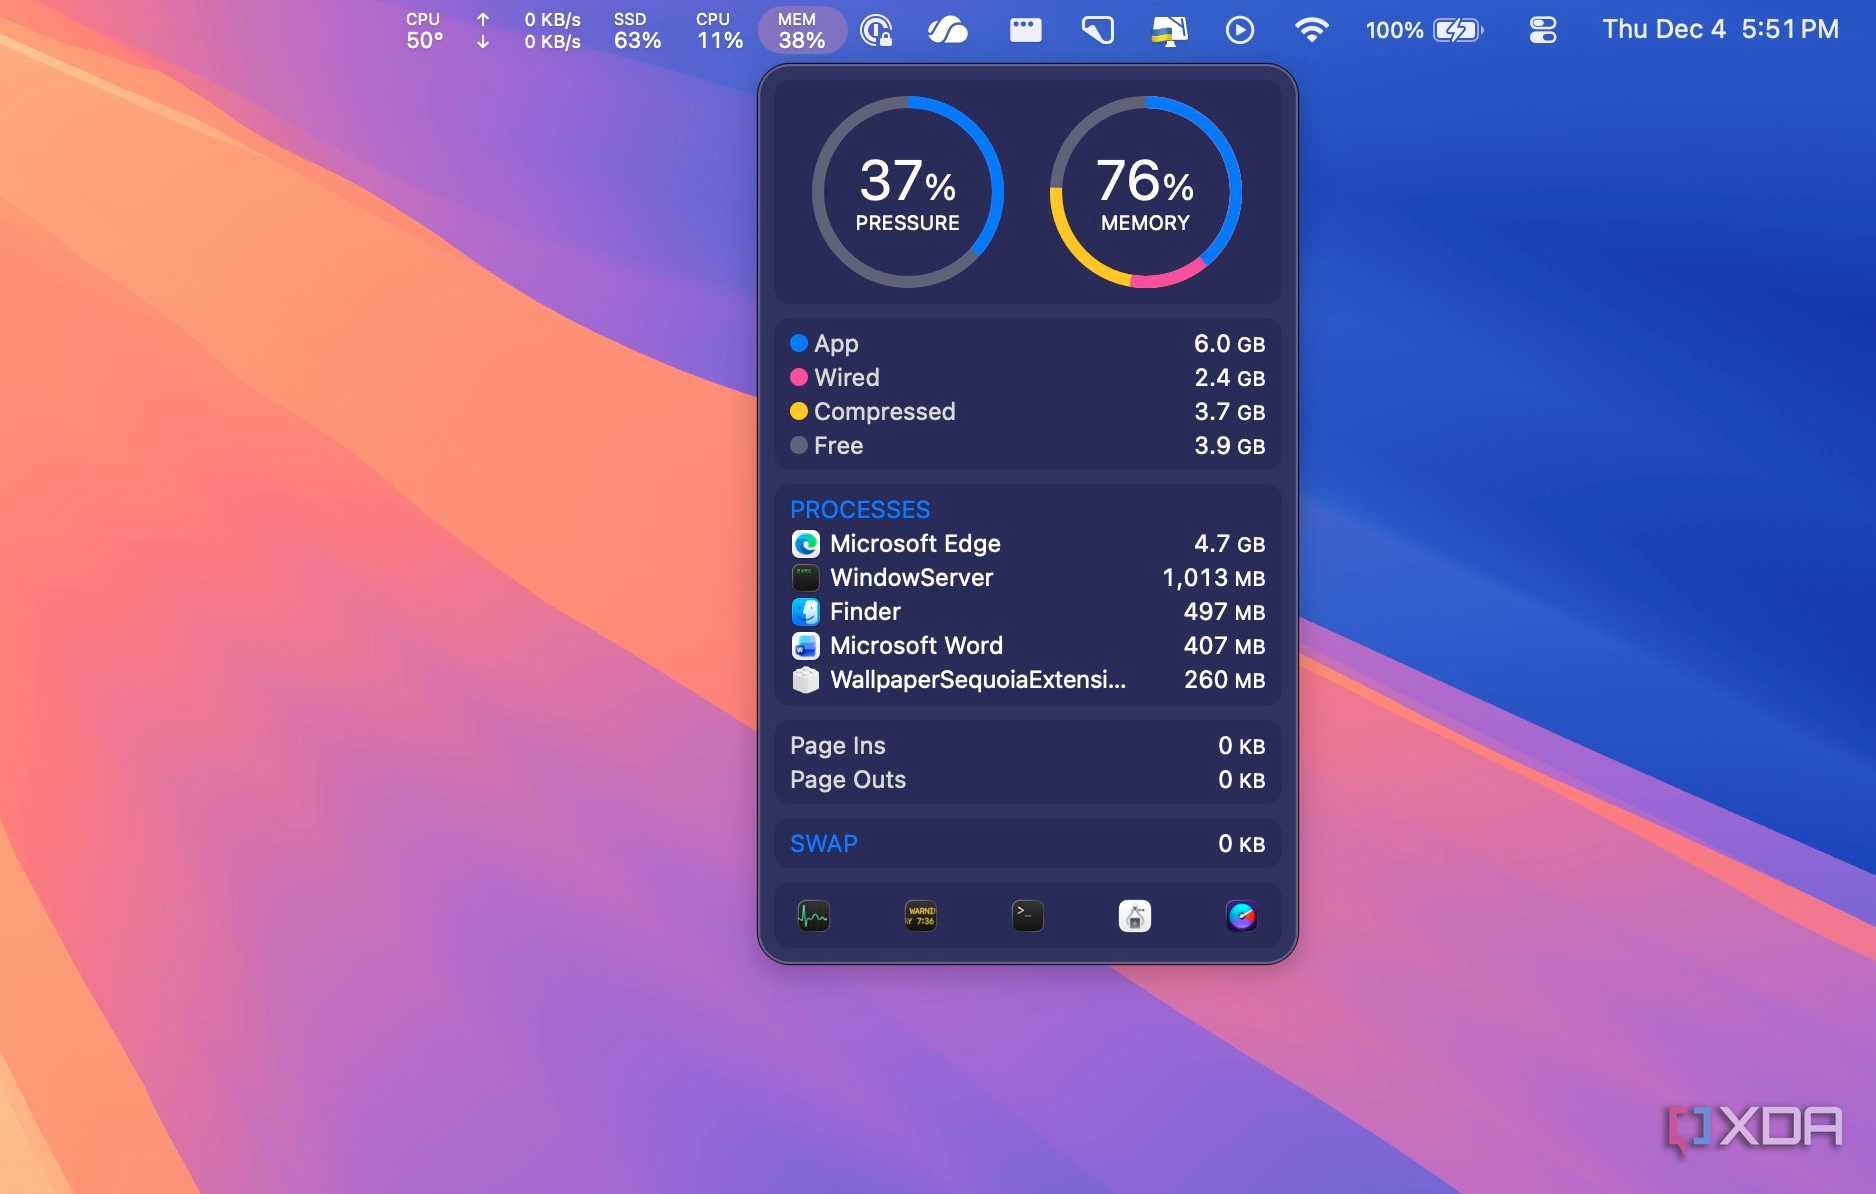This screenshot has height=1194, width=1876.
Task: Click the Microsoft Edge process icon
Action: tap(806, 544)
